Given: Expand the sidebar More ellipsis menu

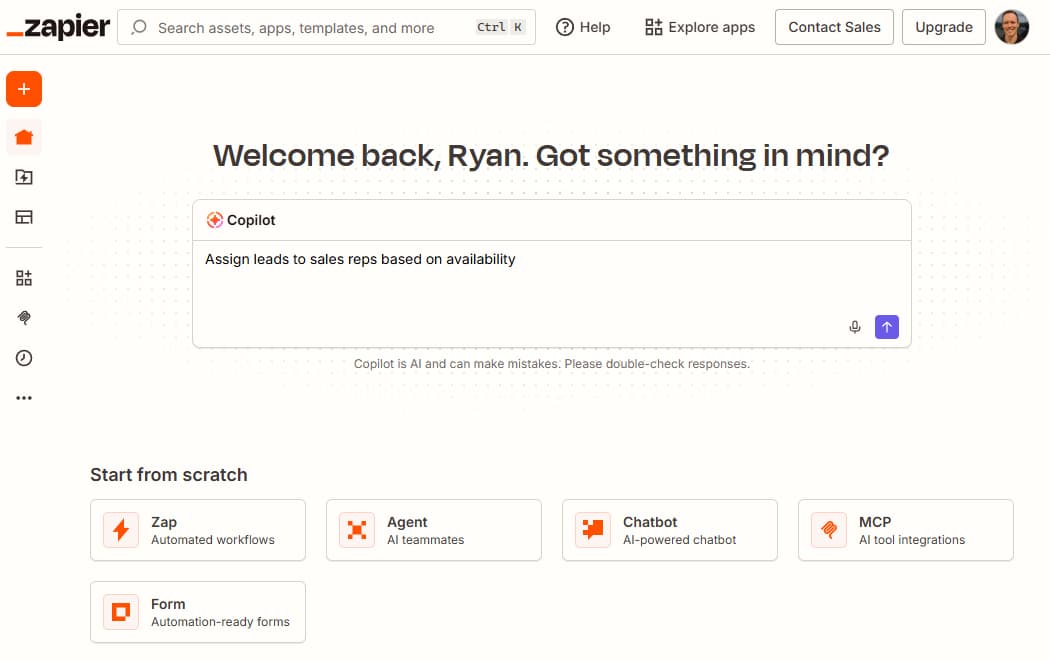Looking at the screenshot, I should (24, 398).
